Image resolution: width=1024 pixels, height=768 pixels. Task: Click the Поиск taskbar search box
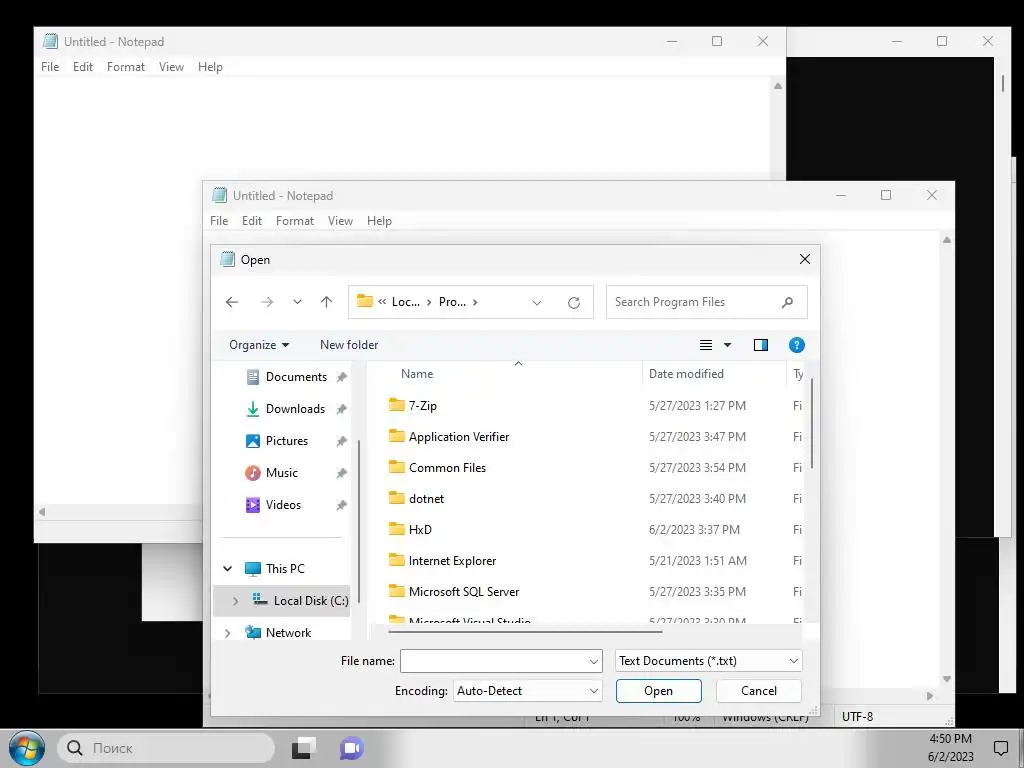166,748
